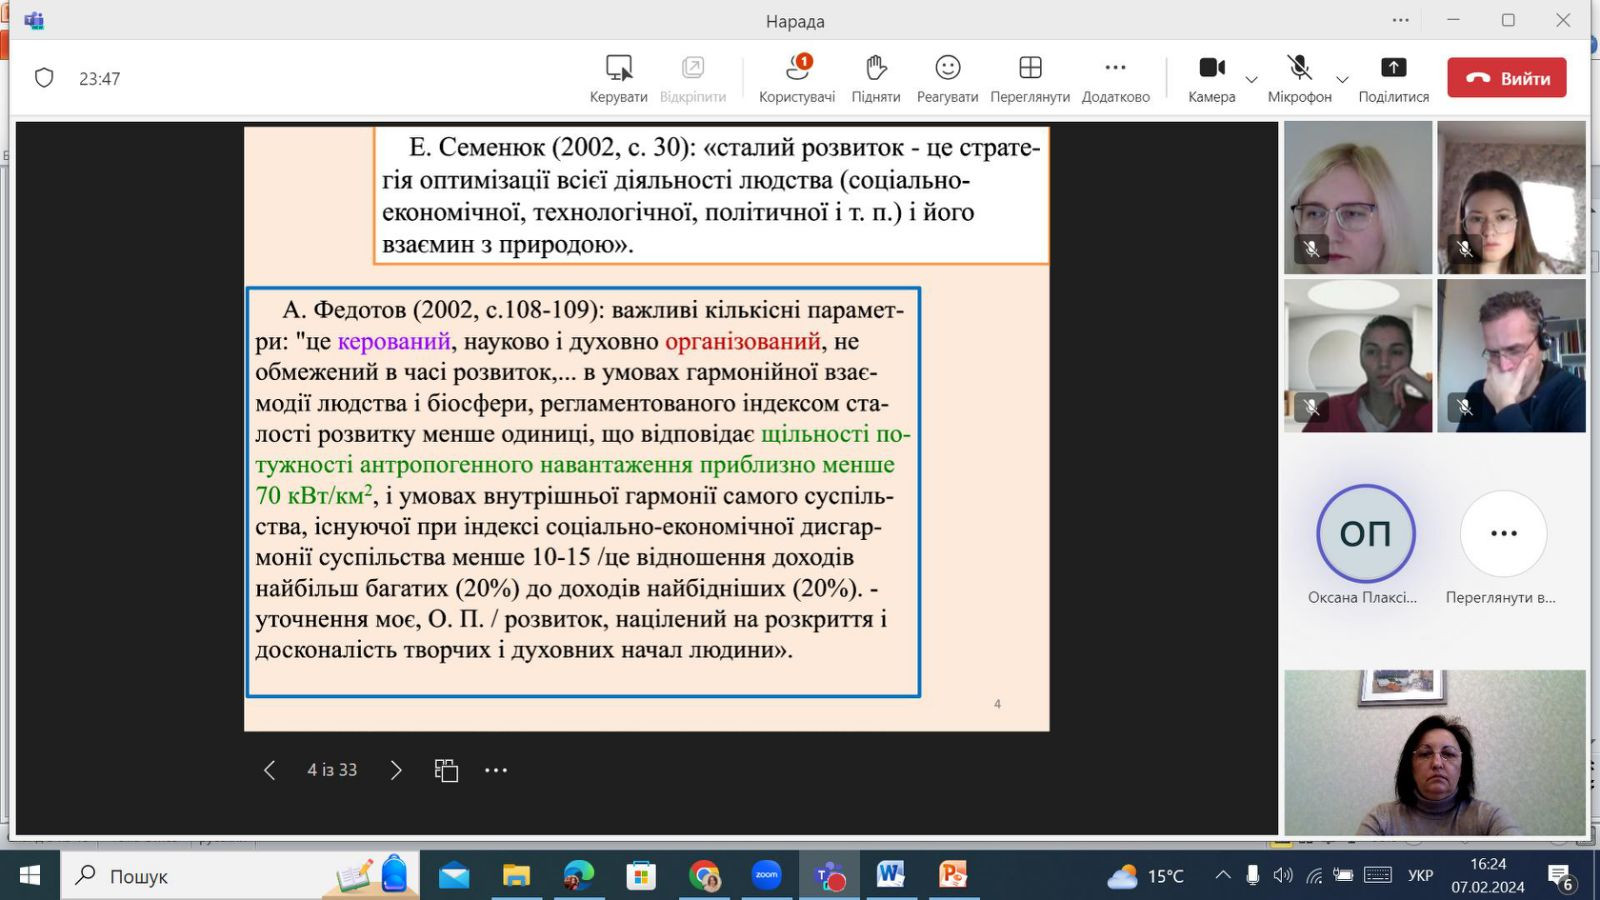Screen dimensions: 1600x900
Task: Expand camera options dropdown arrow
Action: [x=1251, y=80]
